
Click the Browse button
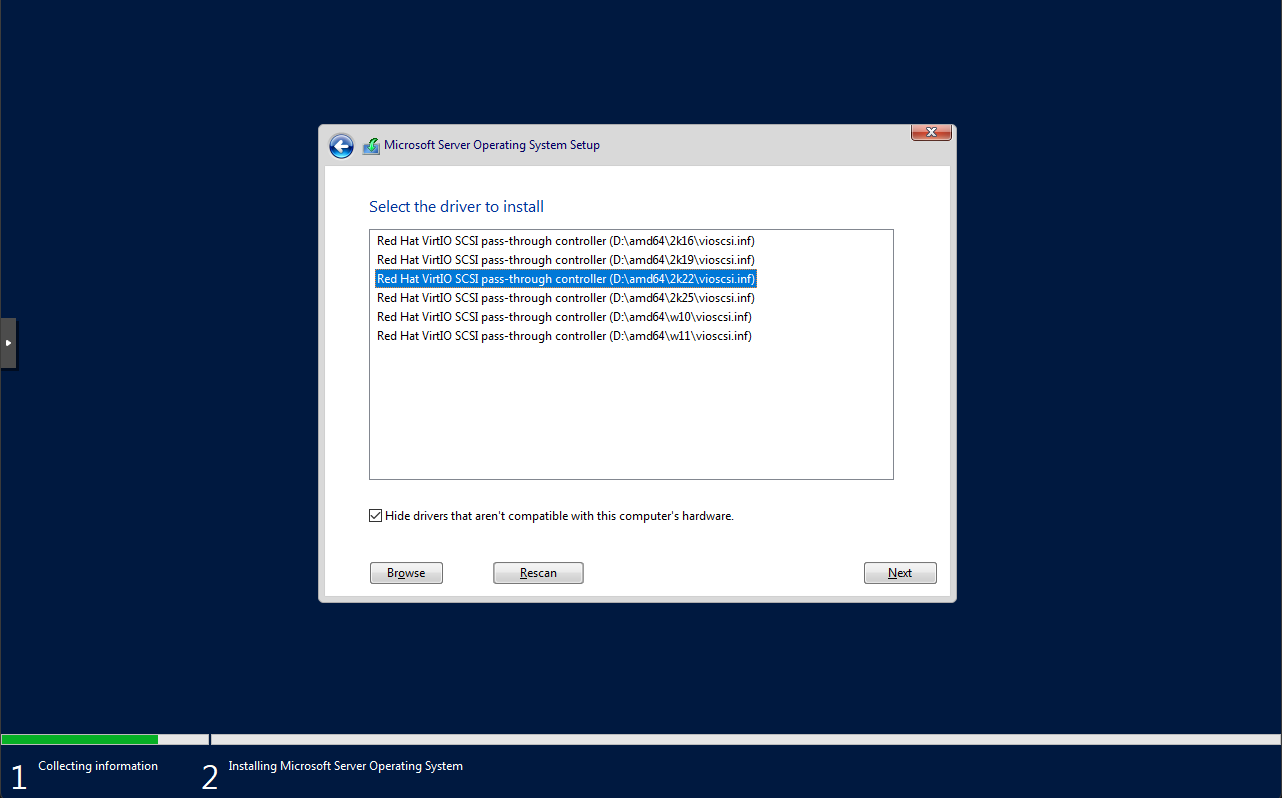406,573
